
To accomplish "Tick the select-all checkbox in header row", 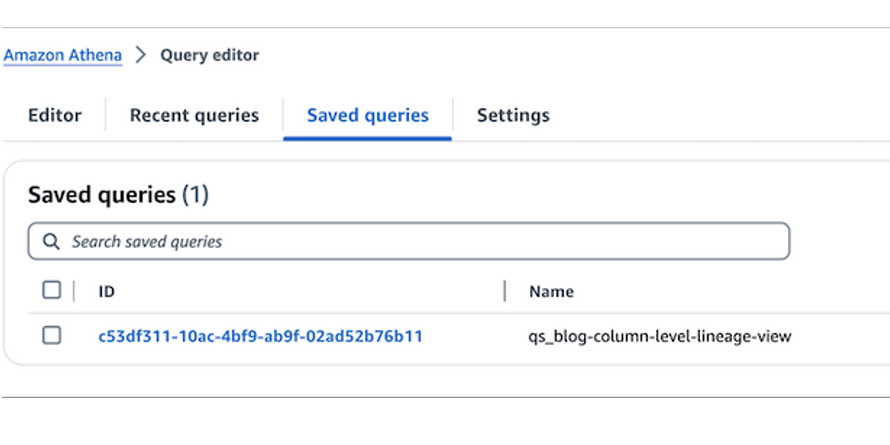I will pyautogui.click(x=52, y=291).
